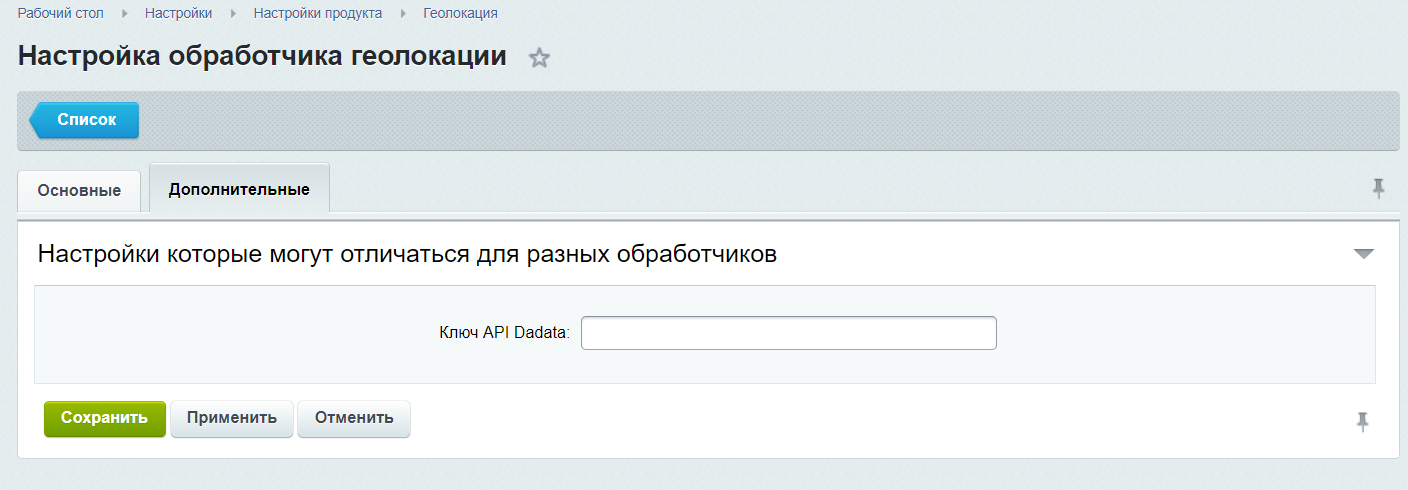Screen dimensions: 1408x490
Task: Add page to favorites with star icon
Action: click(x=540, y=58)
